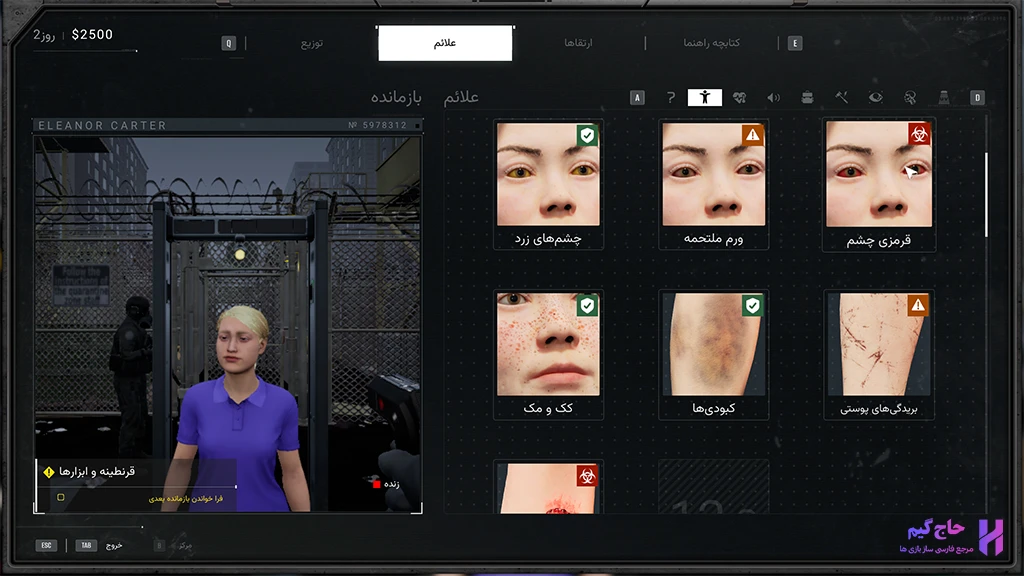Click the A key previous-category hint
The height and width of the screenshot is (576, 1024).
pos(637,97)
